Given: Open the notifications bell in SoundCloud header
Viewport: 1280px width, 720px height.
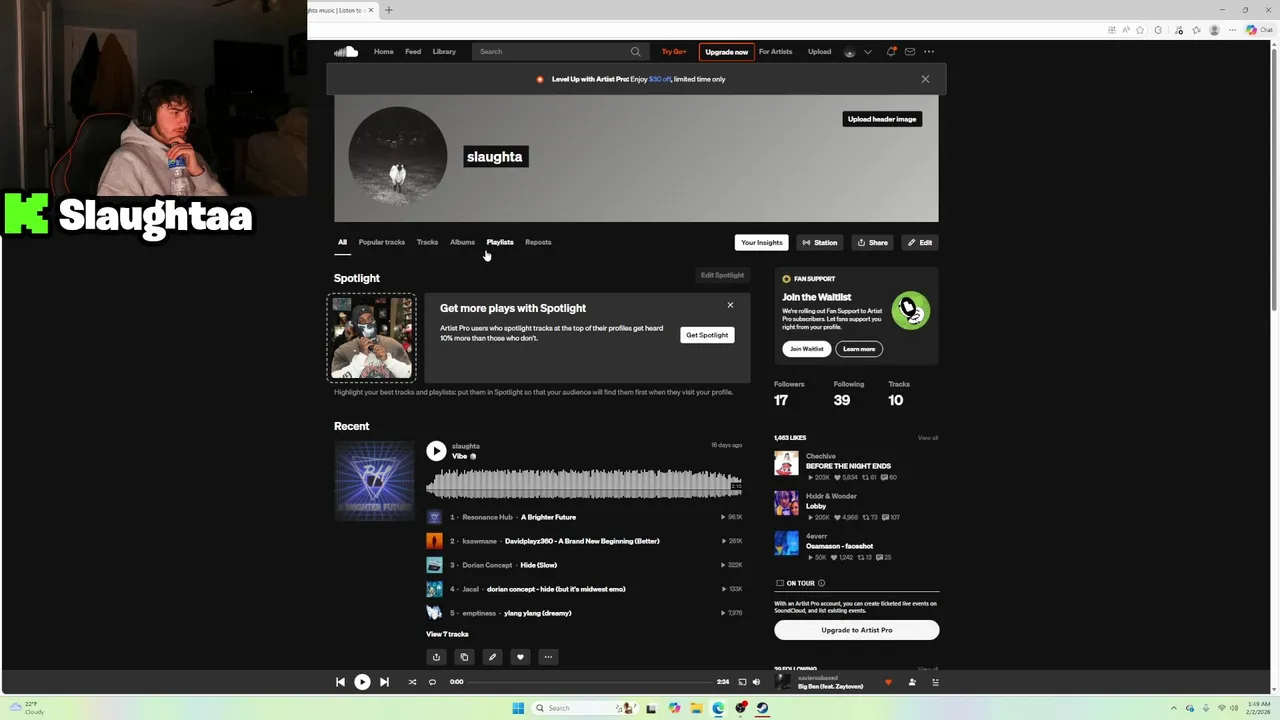Looking at the screenshot, I should [891, 52].
